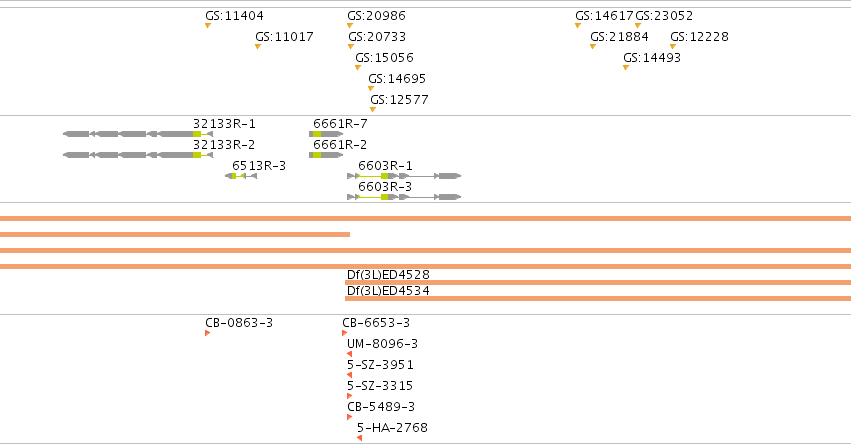
Task: Select the 32133R-2 transcript glyph
Action: [x=138, y=155]
